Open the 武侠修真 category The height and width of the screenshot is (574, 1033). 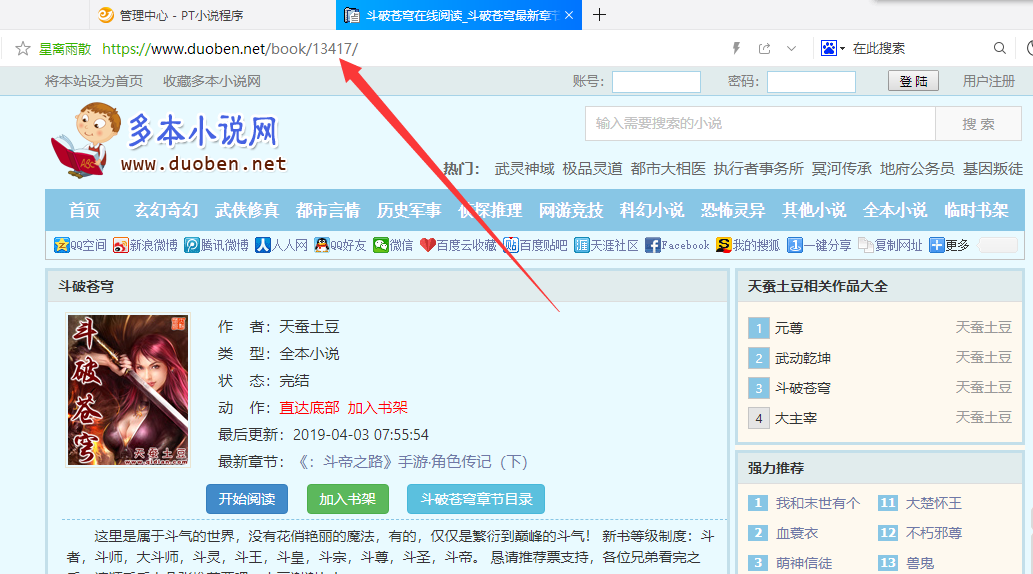tap(247, 210)
